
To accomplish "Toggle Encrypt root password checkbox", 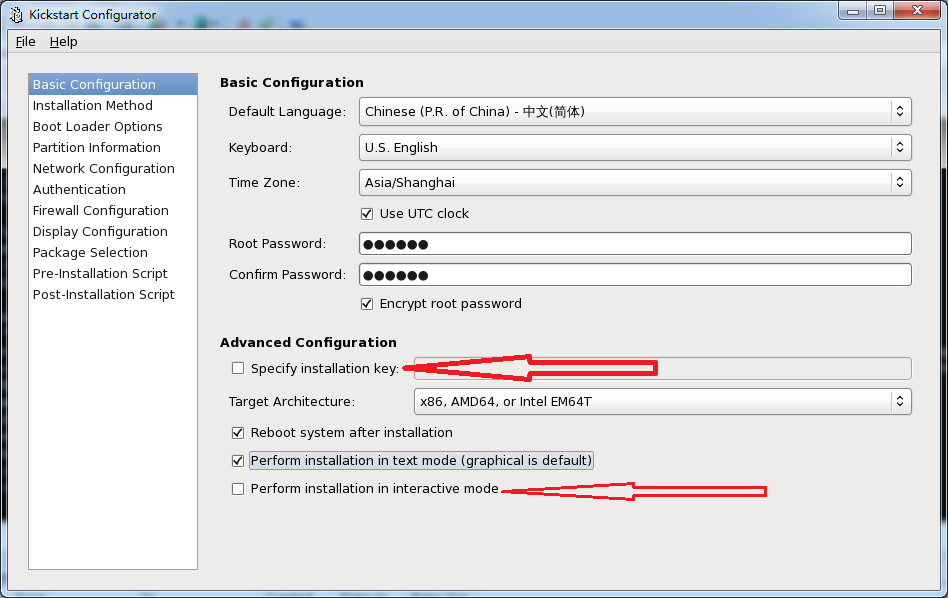I will pyautogui.click(x=367, y=303).
